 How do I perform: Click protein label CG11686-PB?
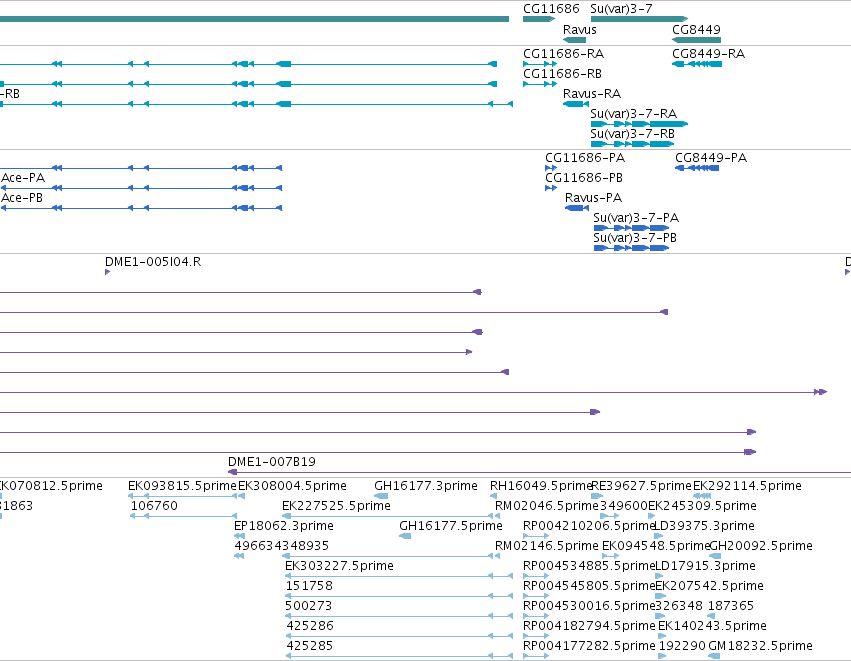coord(584,178)
